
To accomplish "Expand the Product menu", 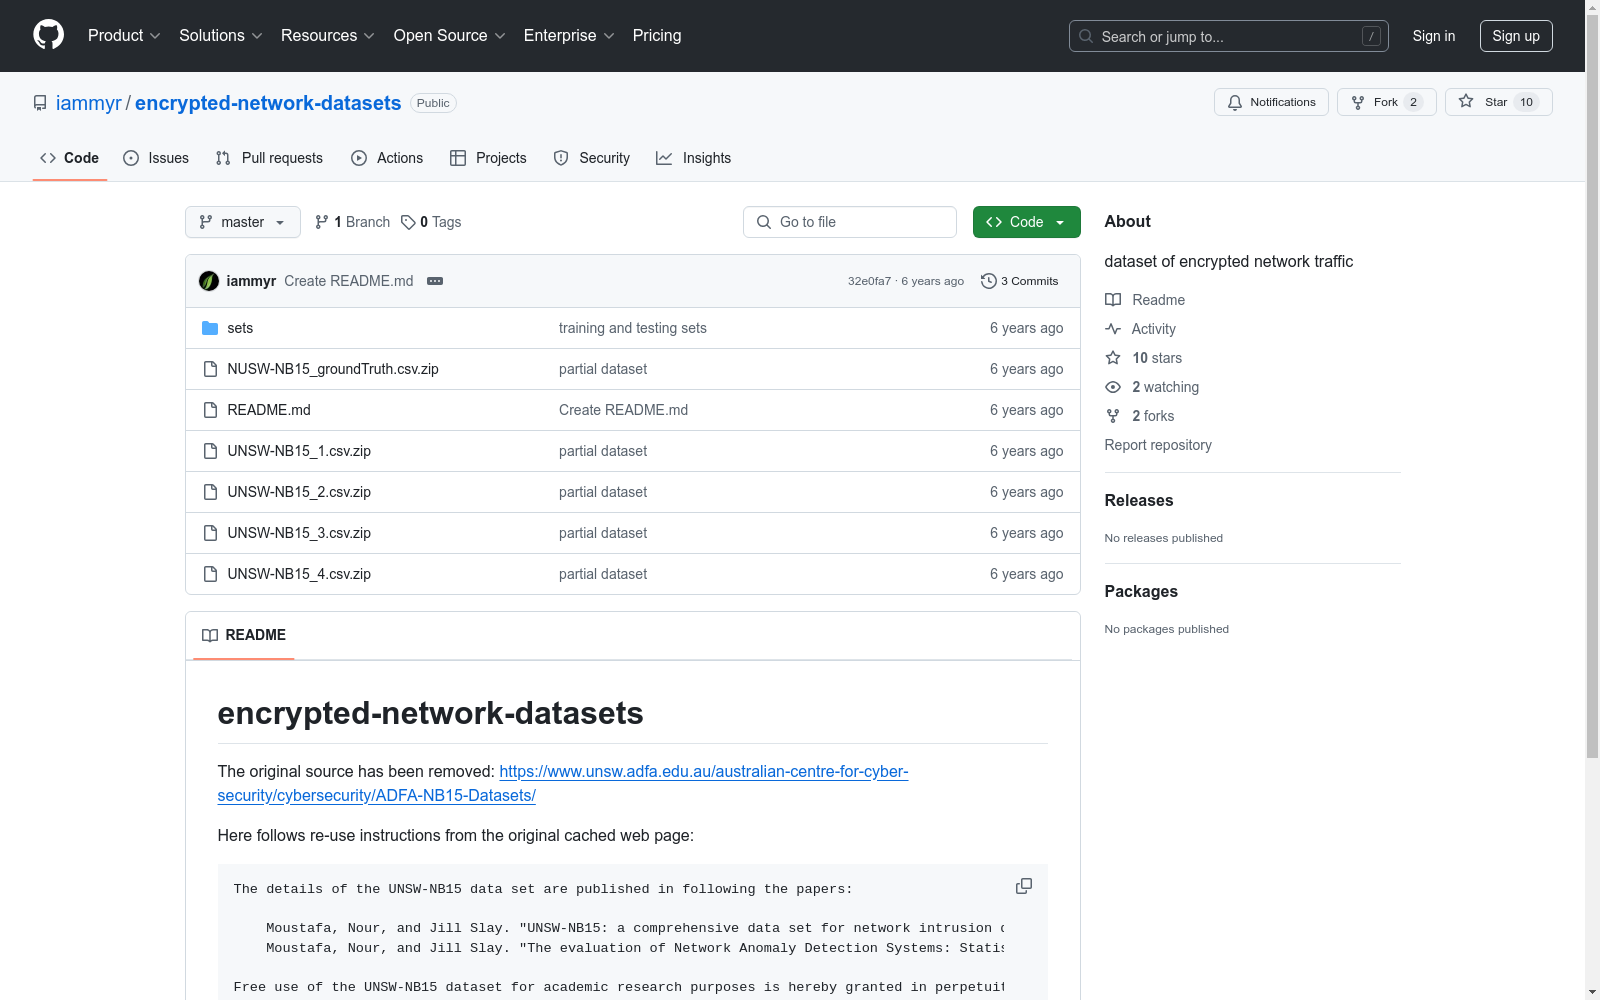I will pos(124,36).
